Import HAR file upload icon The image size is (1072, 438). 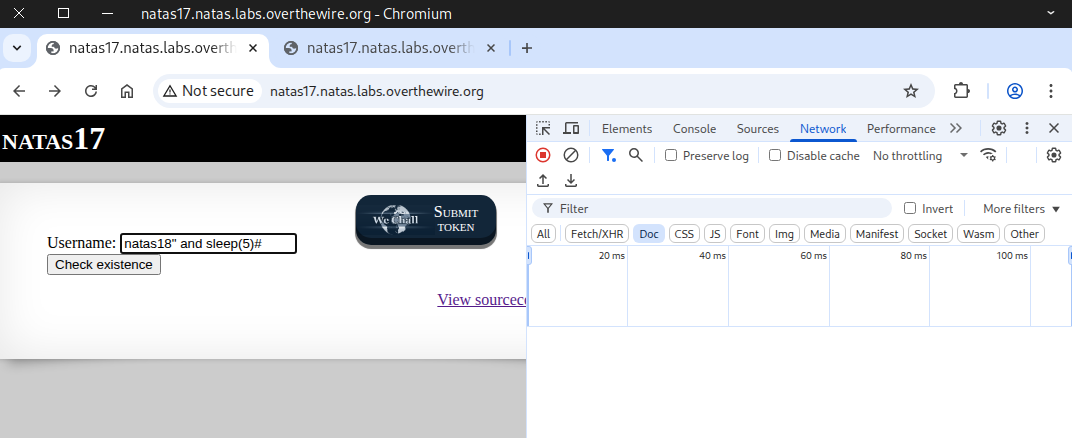pyautogui.click(x=543, y=181)
